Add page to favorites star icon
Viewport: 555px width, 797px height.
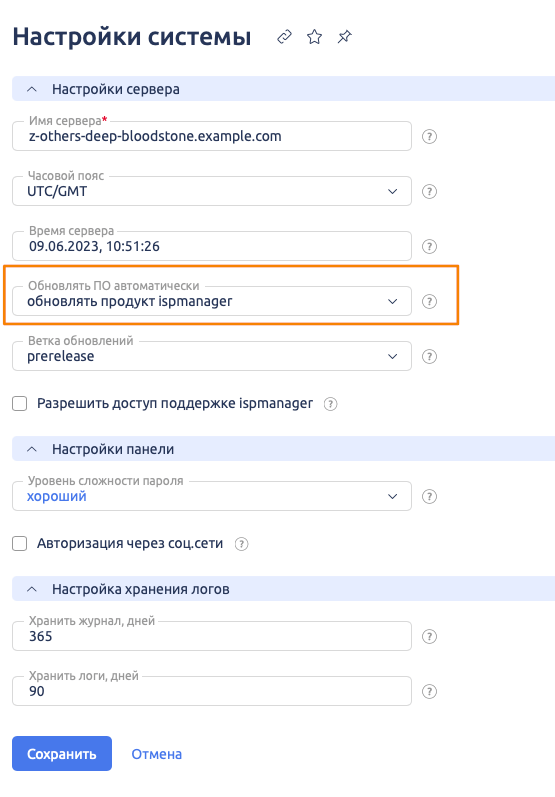pos(315,37)
